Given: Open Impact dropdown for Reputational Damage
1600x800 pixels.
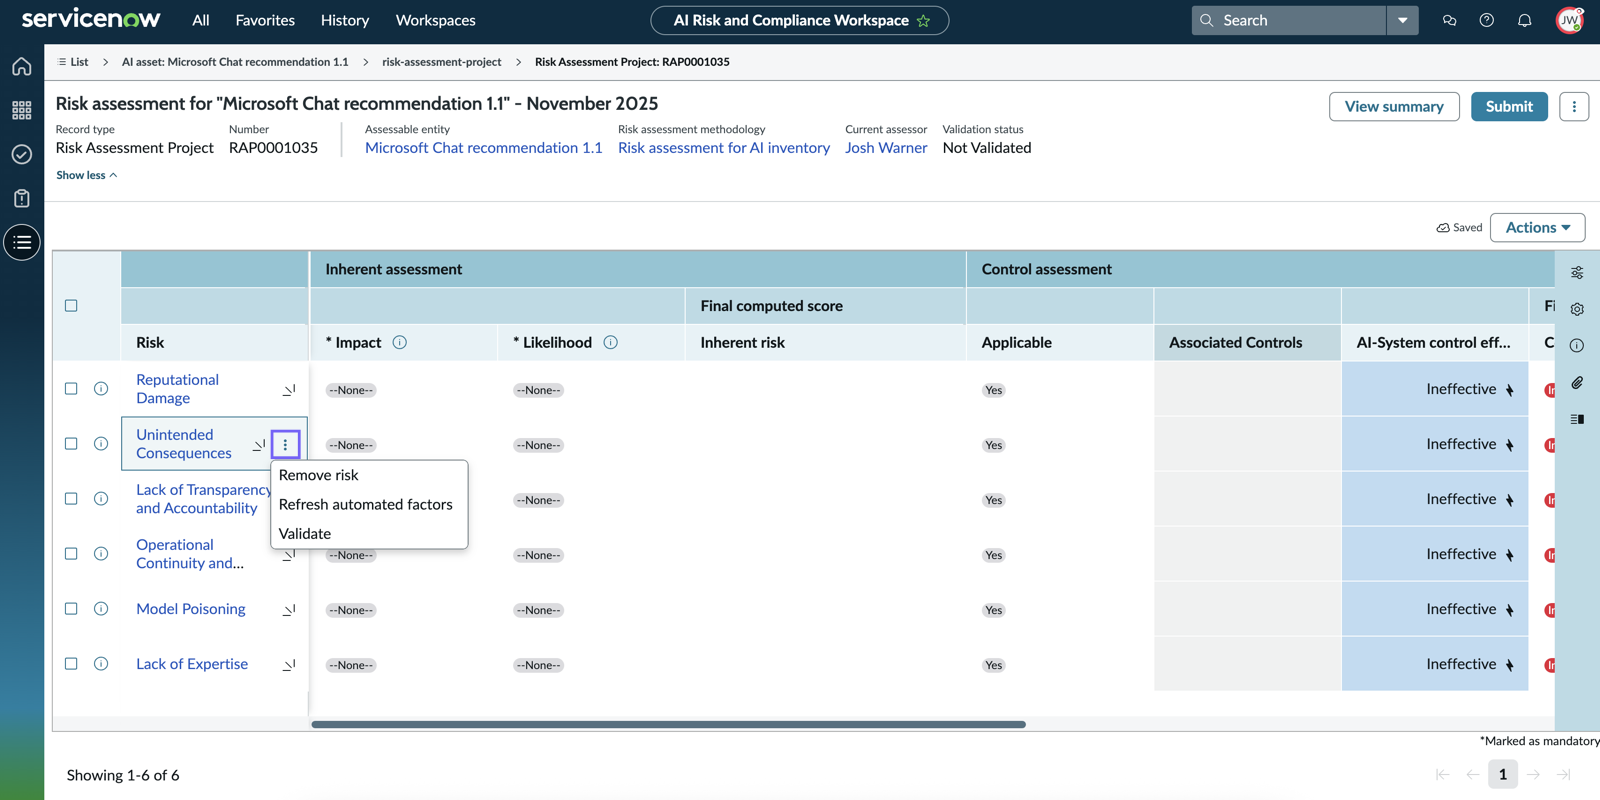Looking at the screenshot, I should 351,390.
